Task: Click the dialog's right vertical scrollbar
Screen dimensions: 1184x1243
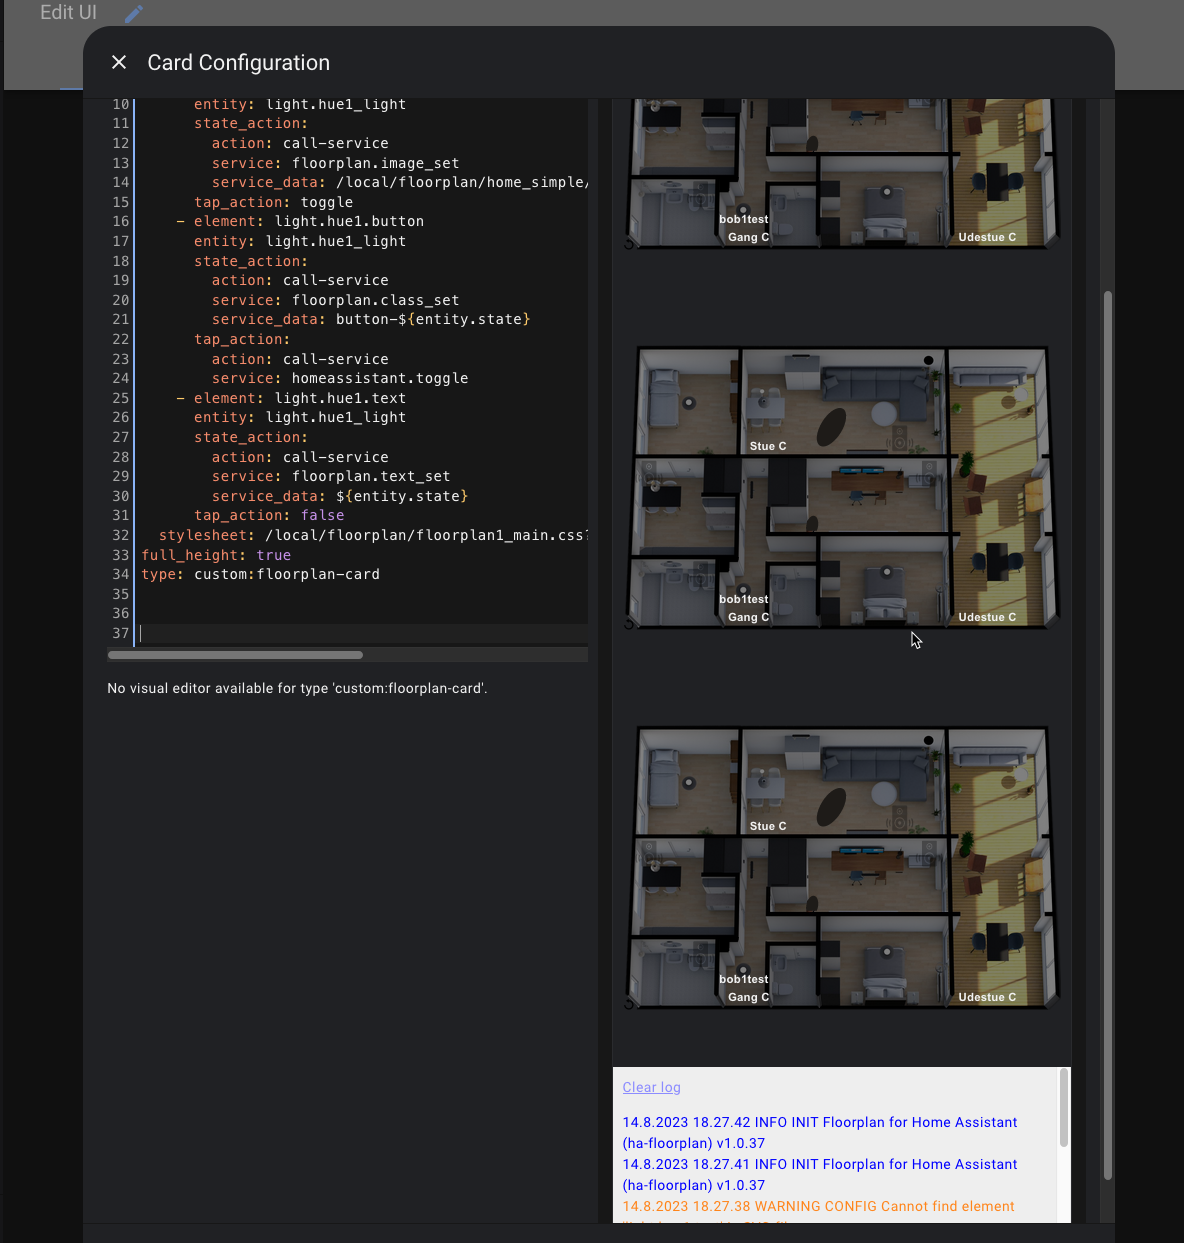Action: pyautogui.click(x=1107, y=600)
